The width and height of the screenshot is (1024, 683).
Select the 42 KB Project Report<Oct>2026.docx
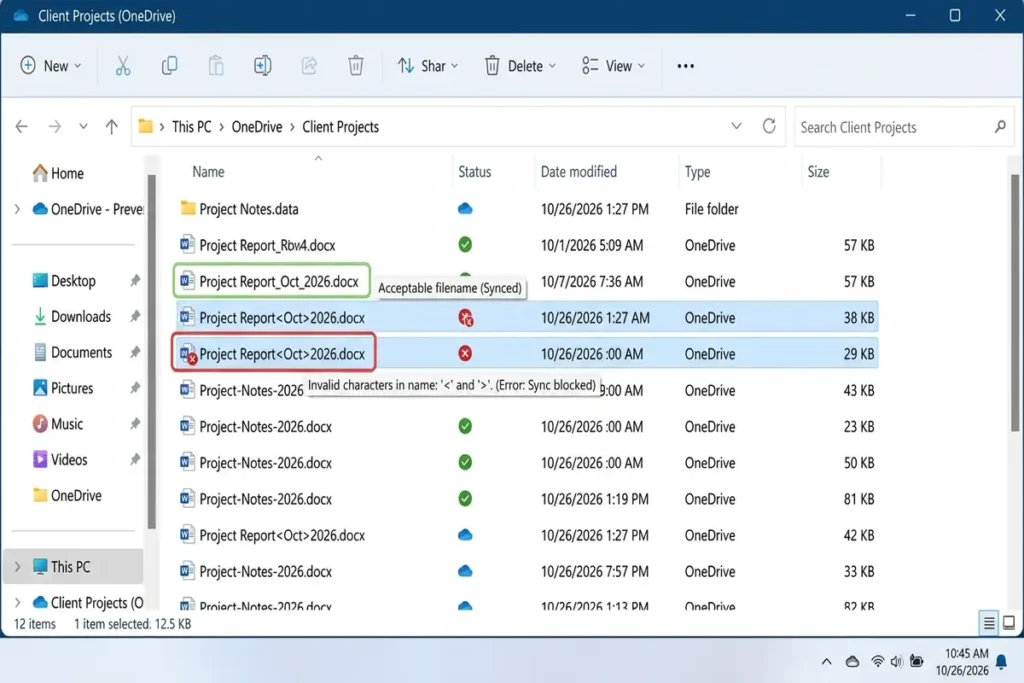pyautogui.click(x=526, y=535)
